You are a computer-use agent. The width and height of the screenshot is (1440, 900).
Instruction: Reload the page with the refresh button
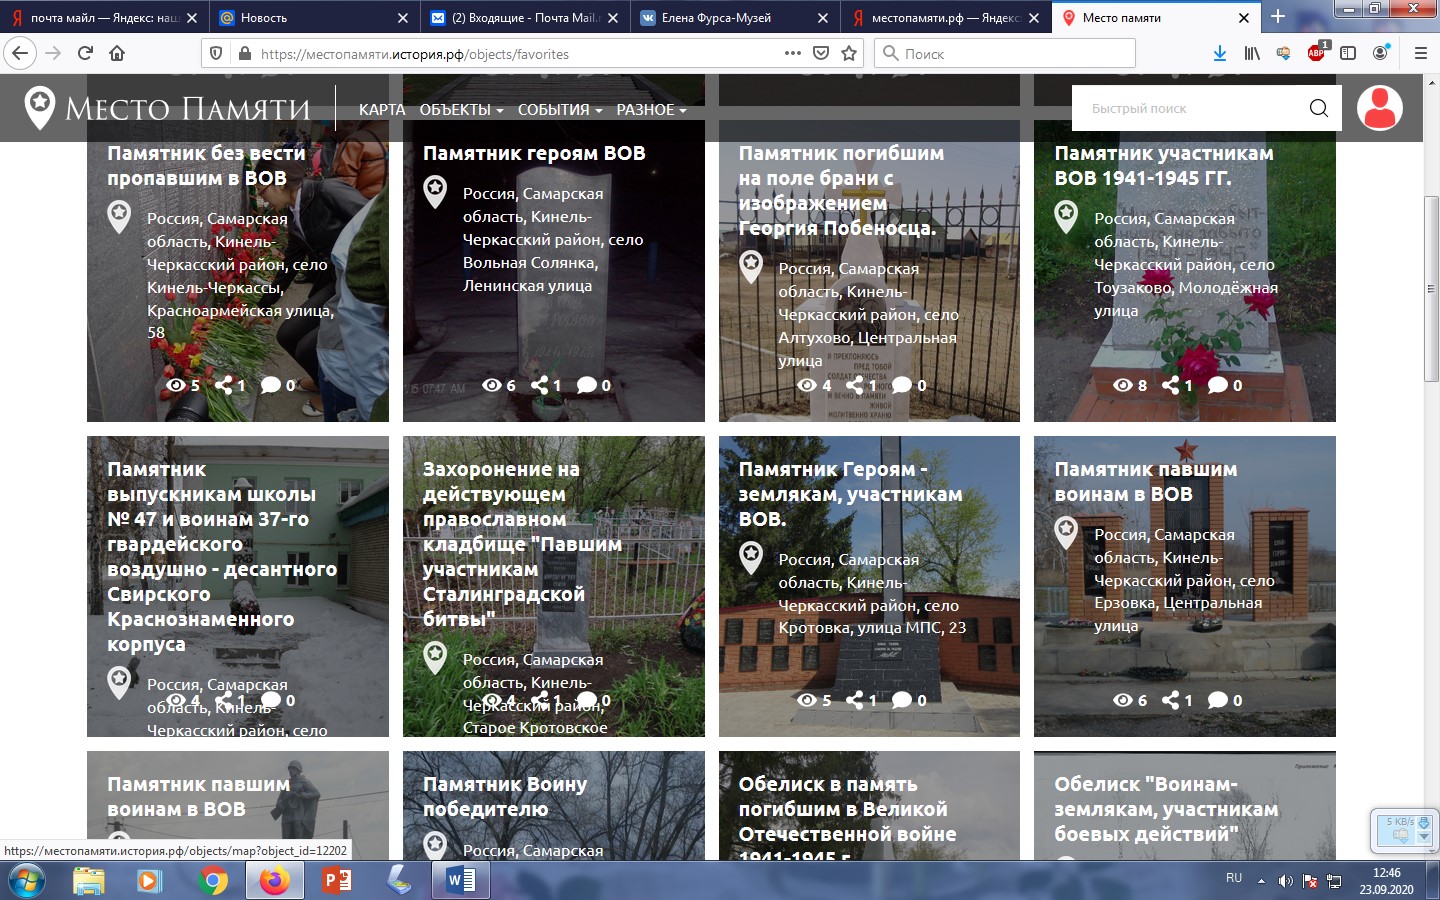[x=85, y=54]
